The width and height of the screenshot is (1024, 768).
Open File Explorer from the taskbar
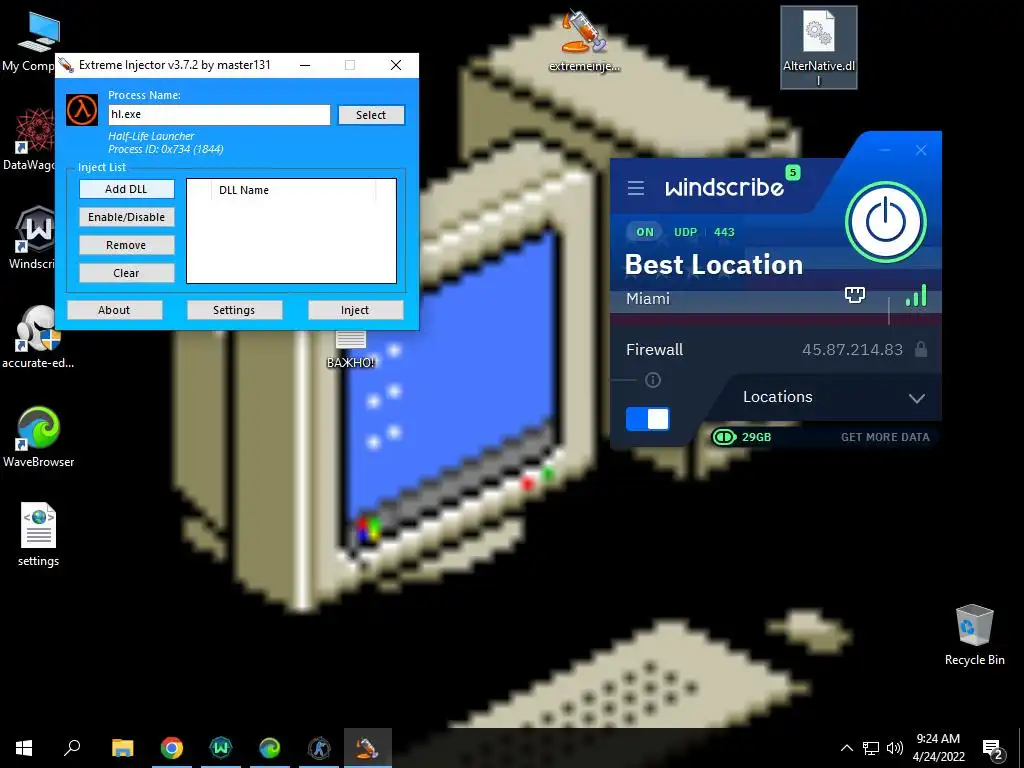(122, 748)
